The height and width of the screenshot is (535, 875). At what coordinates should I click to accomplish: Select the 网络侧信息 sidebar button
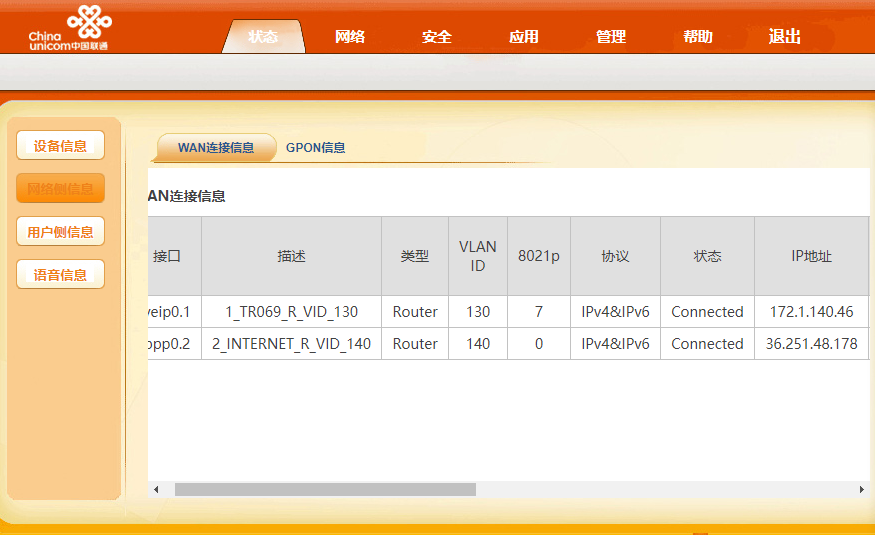click(x=60, y=189)
